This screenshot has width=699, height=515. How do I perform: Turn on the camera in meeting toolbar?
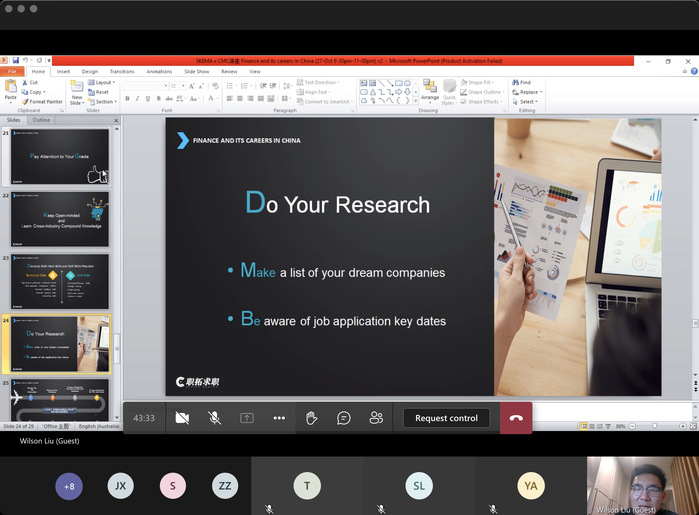point(182,418)
